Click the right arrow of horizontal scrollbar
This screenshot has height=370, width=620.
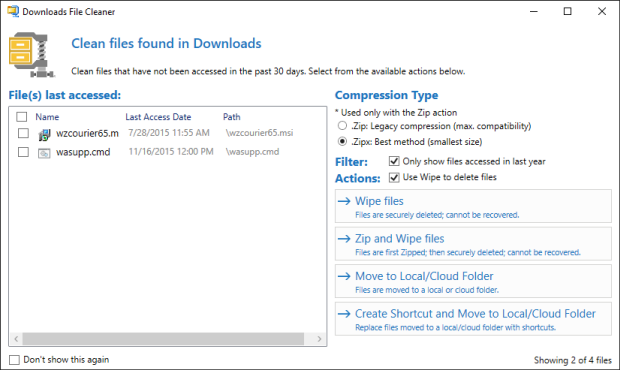point(319,339)
